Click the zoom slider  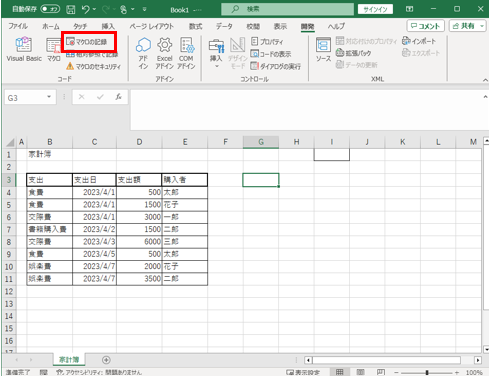click(x=427, y=372)
